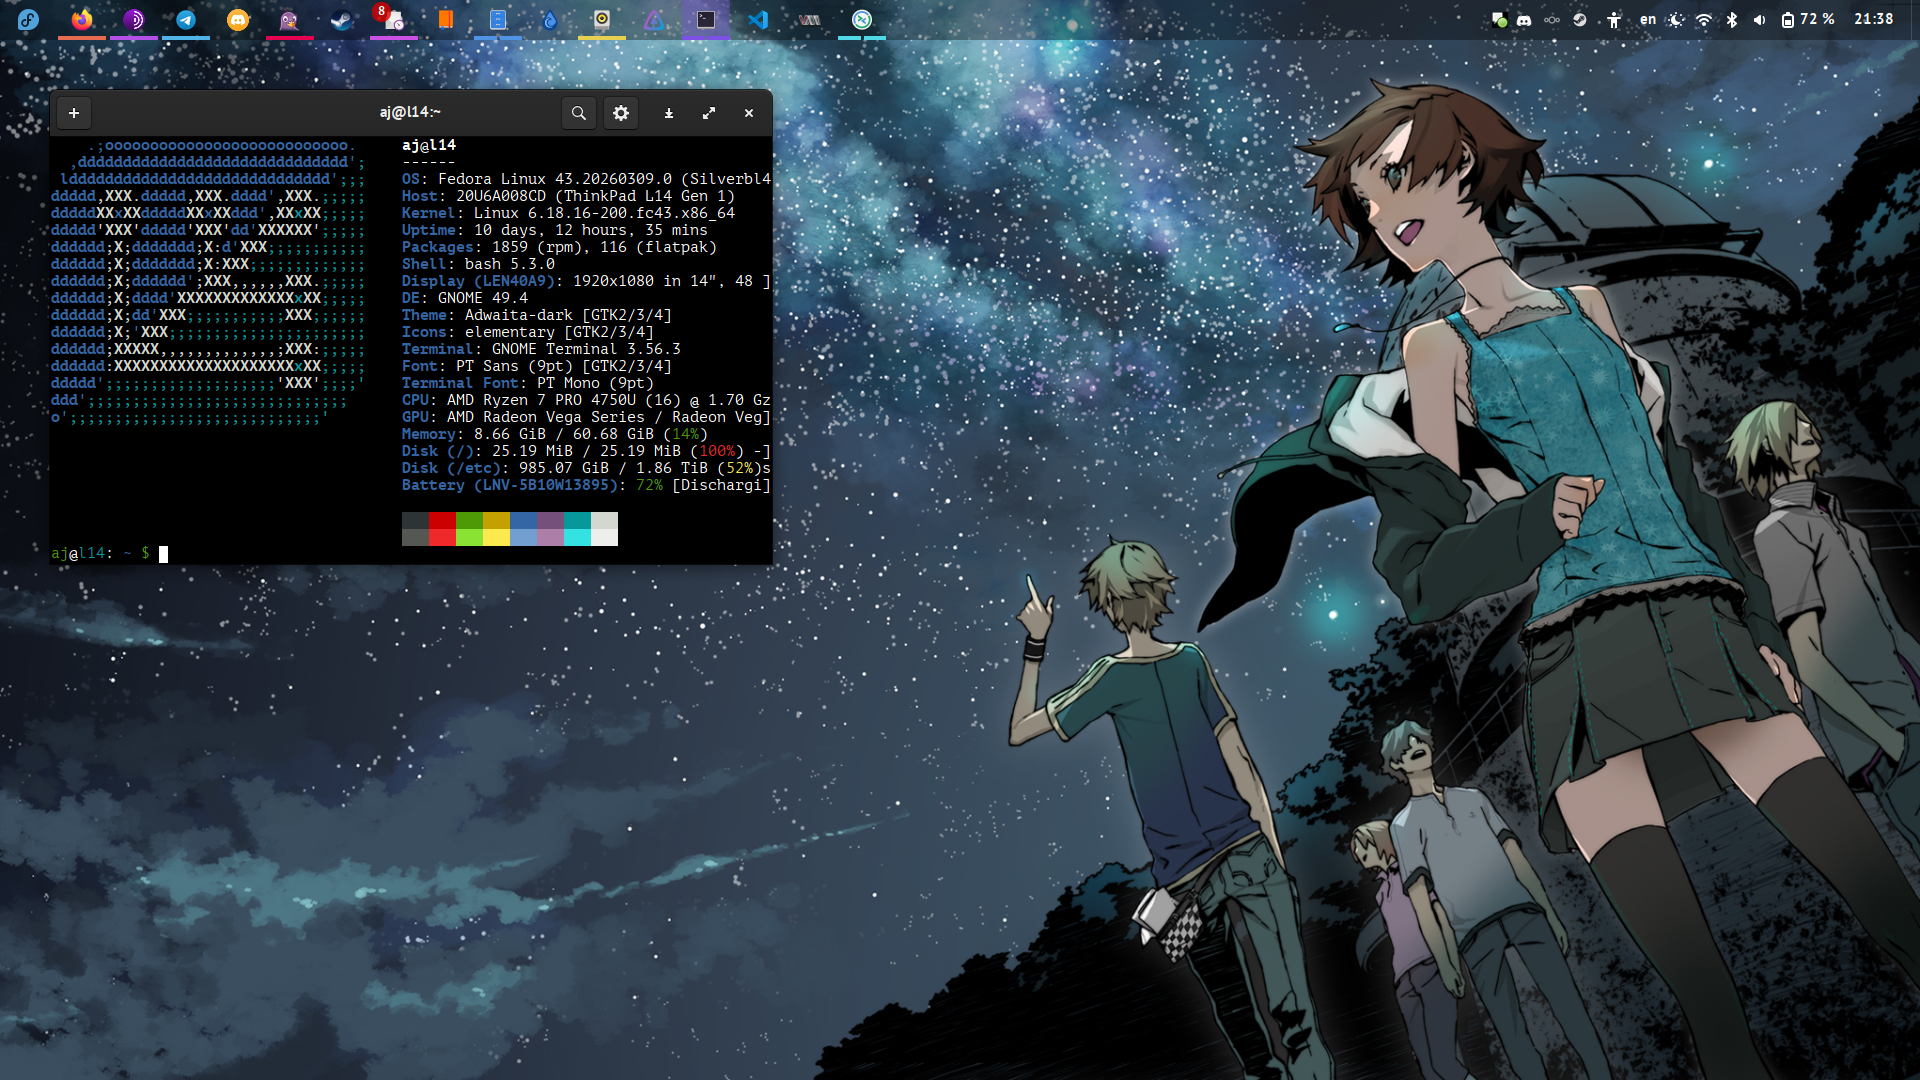Image resolution: width=1920 pixels, height=1080 pixels.
Task: Toggle the Bluetooth indicator in top bar
Action: 1732,19
